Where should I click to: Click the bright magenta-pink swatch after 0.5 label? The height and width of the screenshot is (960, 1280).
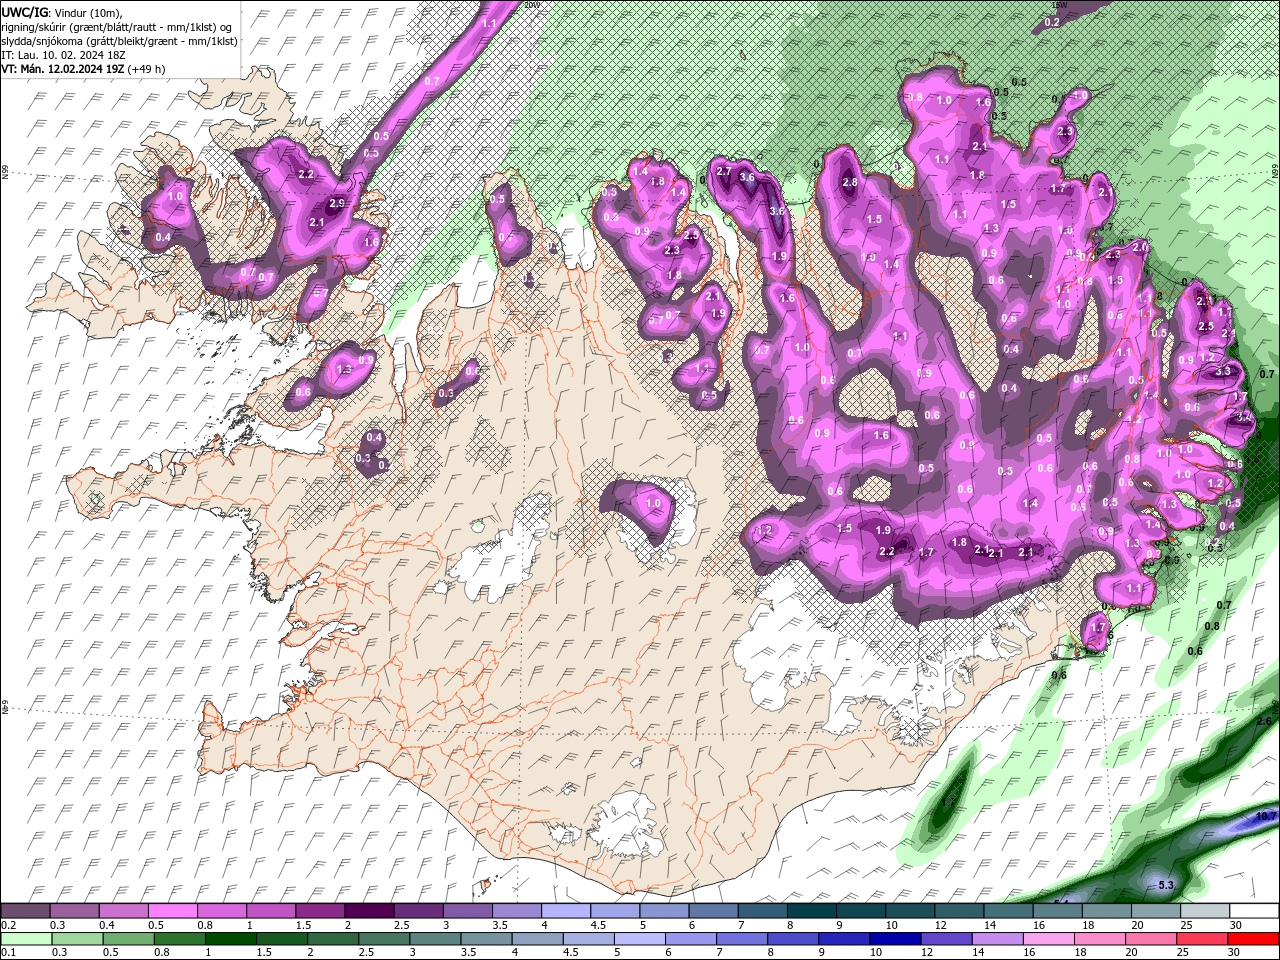pos(172,911)
